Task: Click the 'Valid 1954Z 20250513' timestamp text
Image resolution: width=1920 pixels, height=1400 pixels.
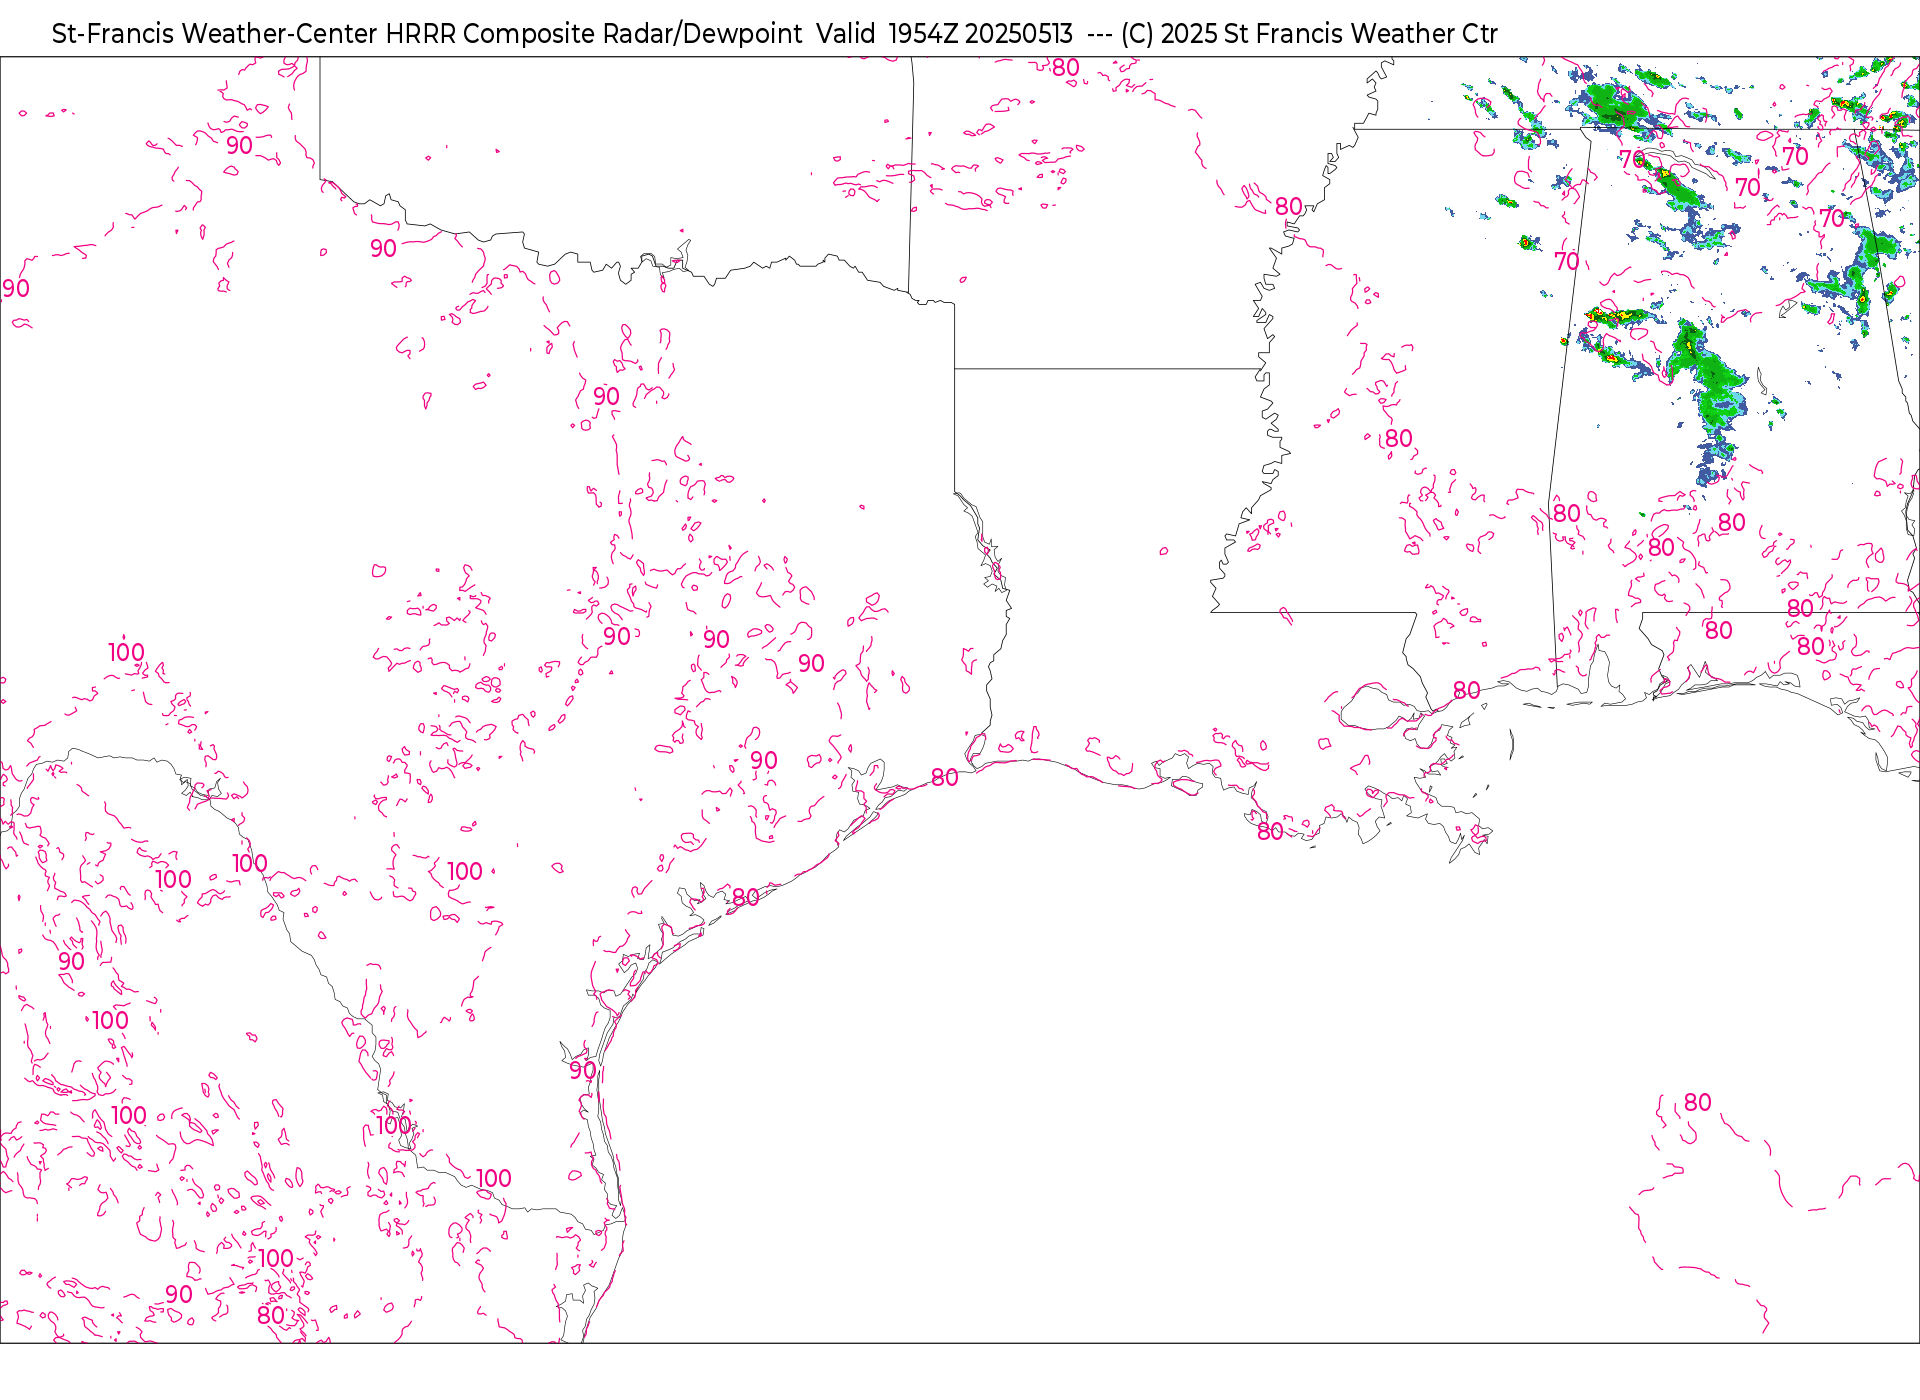Action: [944, 34]
